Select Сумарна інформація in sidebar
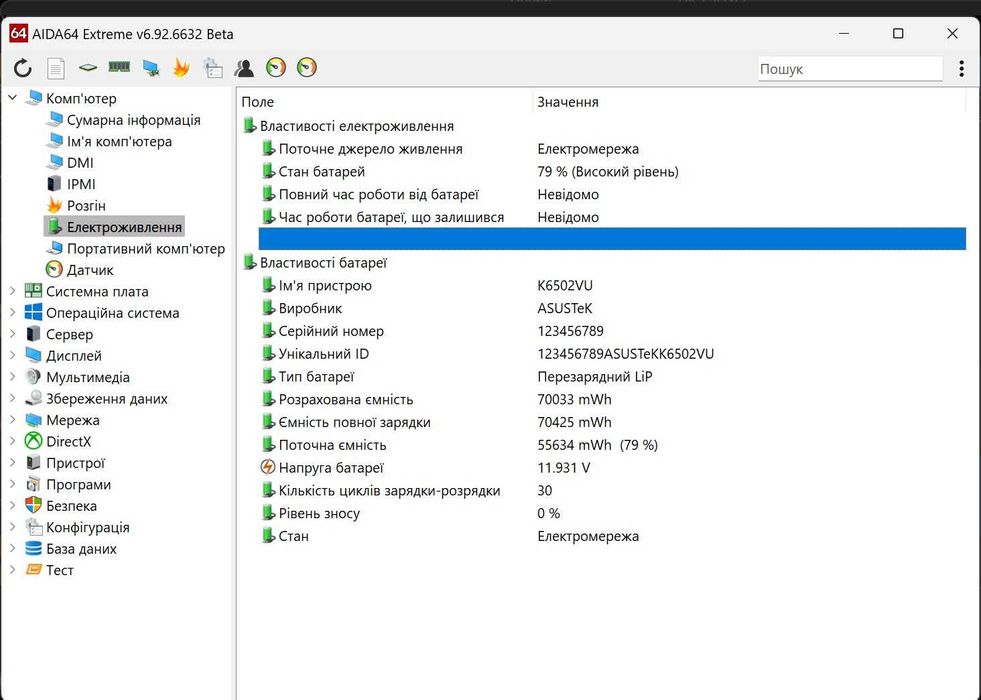The width and height of the screenshot is (981, 700). pos(133,120)
